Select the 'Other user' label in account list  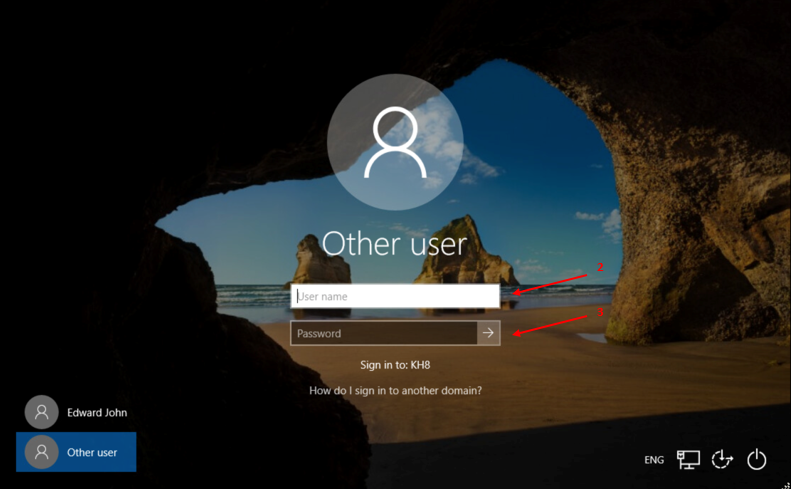[x=92, y=452]
